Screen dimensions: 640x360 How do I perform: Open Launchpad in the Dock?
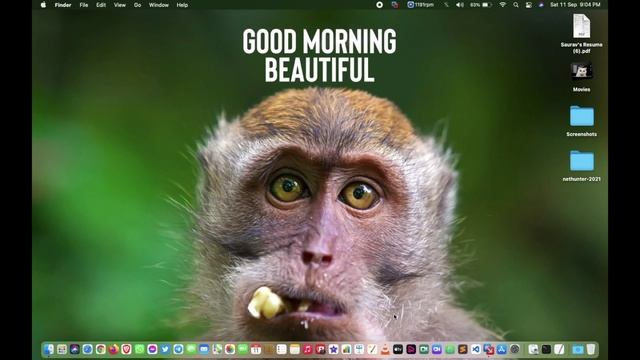pyautogui.click(x=62, y=349)
